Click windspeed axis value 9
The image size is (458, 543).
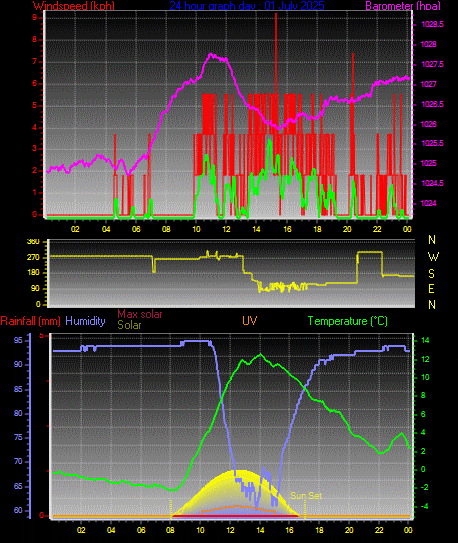coord(35,17)
